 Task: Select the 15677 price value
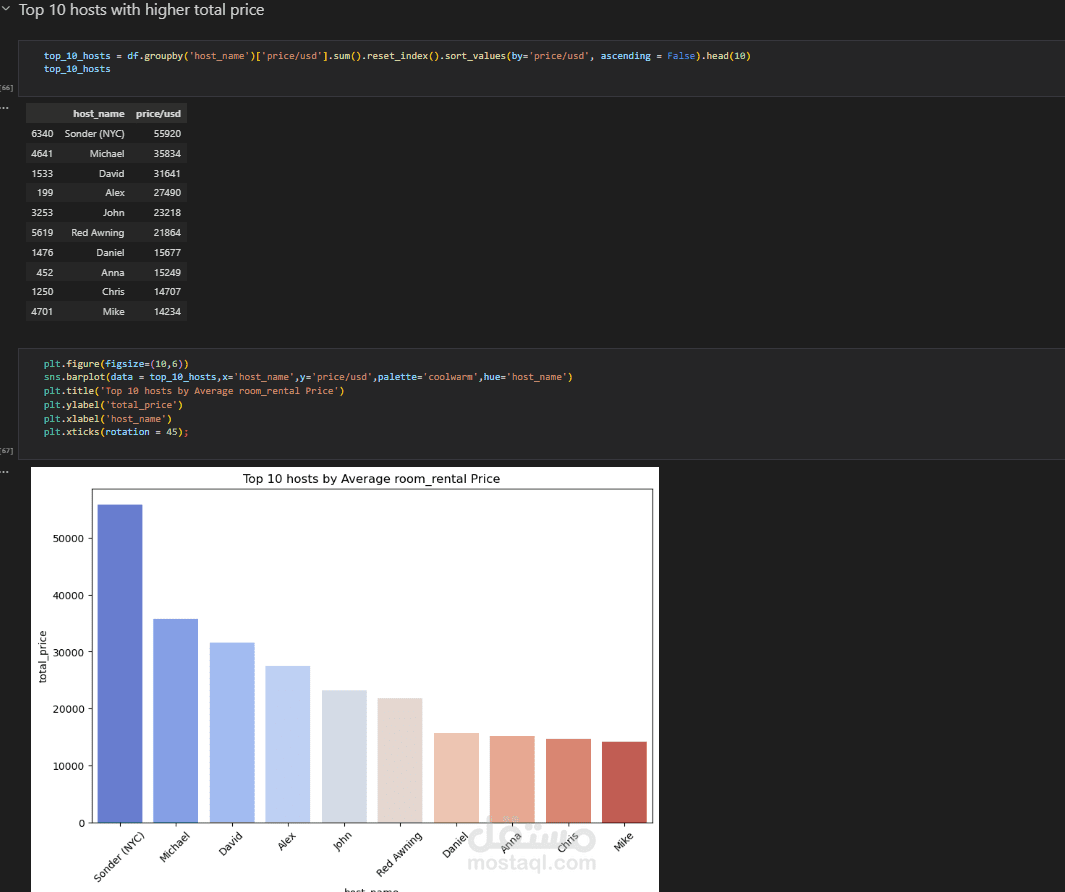pos(167,253)
